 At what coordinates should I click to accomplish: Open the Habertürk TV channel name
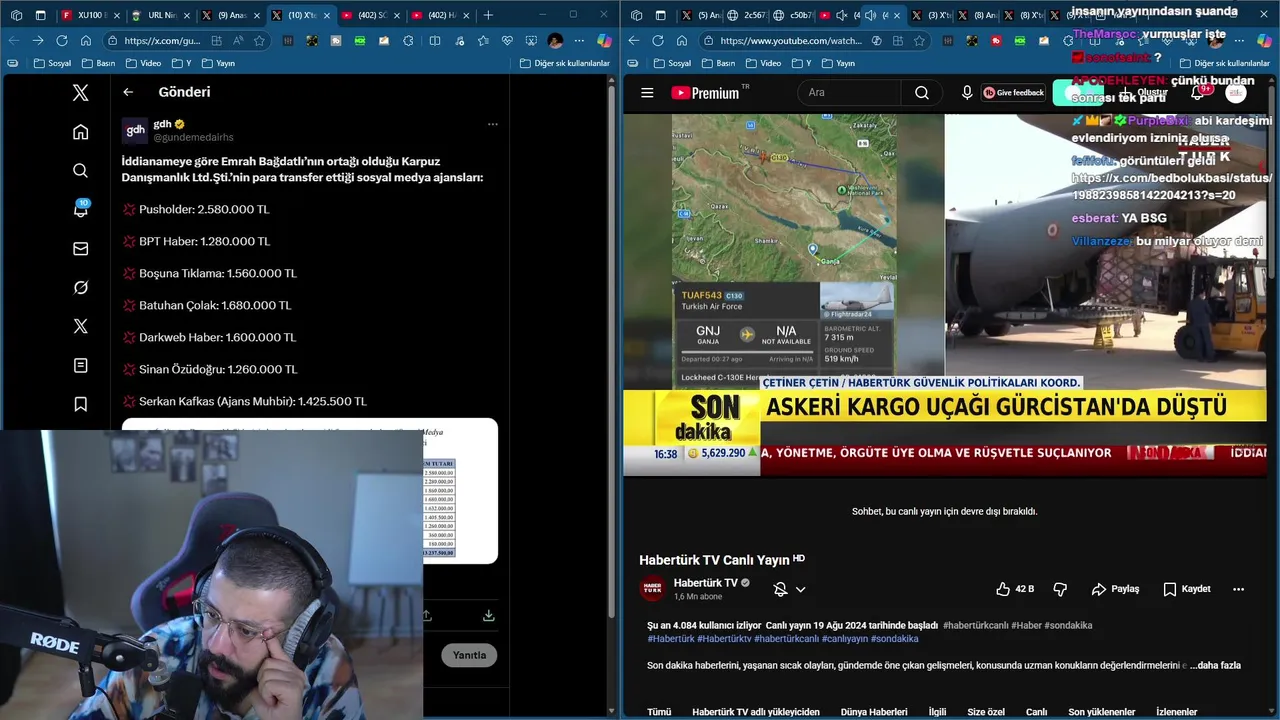pyautogui.click(x=706, y=583)
